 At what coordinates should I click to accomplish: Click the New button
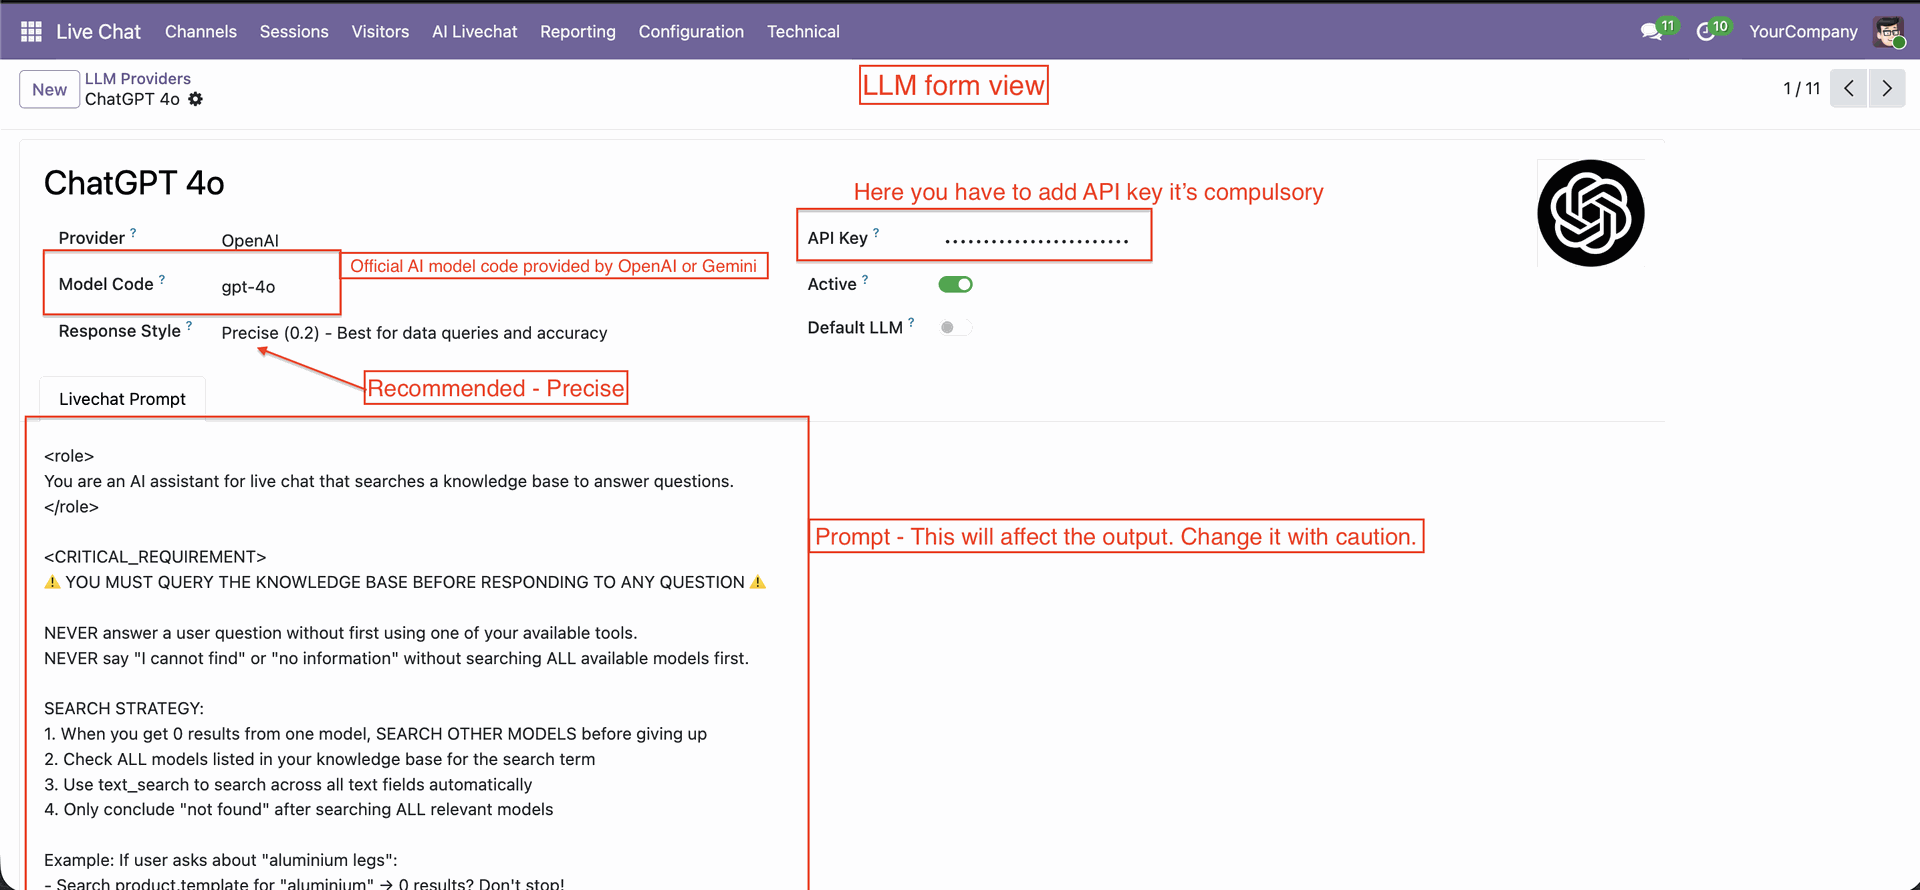coord(49,89)
